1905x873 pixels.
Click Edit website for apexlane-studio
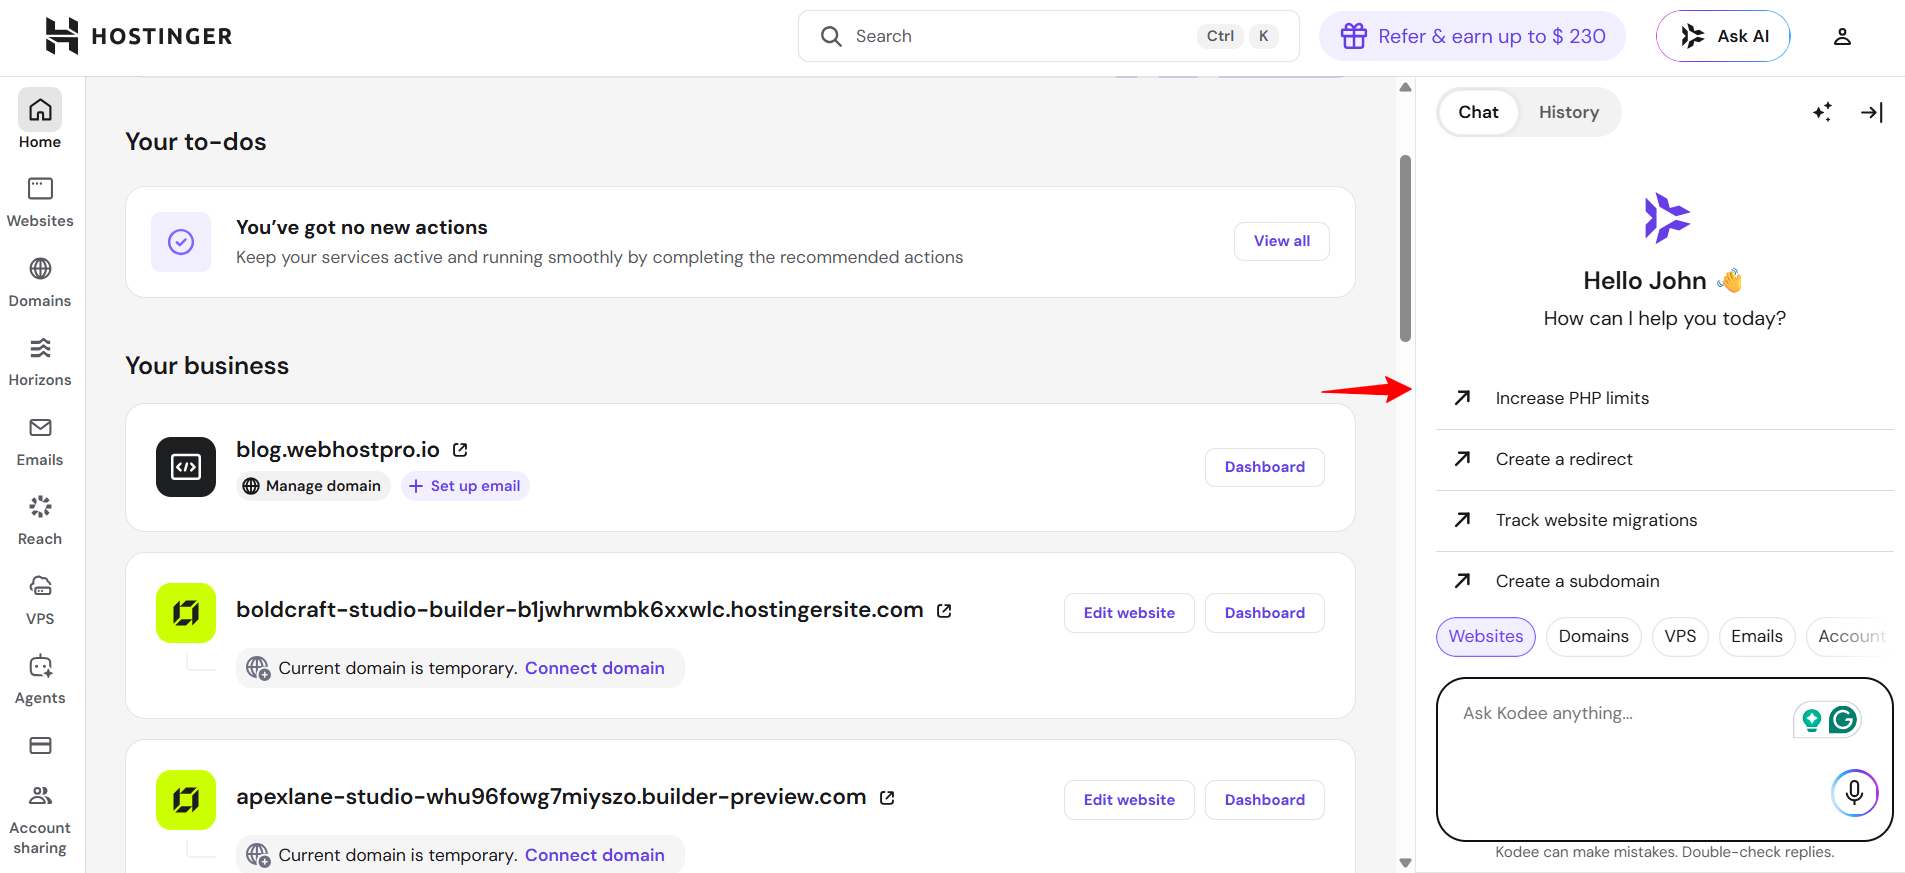(1129, 800)
